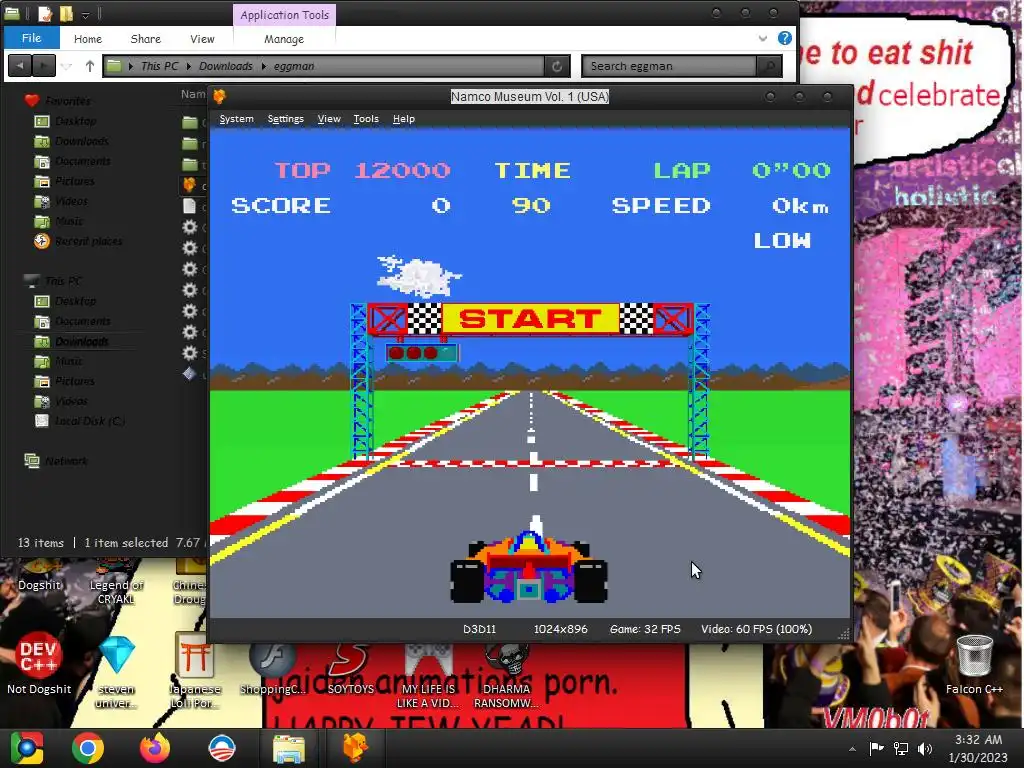Open the System menu in emulator
The width and height of the screenshot is (1024, 768).
(x=236, y=119)
